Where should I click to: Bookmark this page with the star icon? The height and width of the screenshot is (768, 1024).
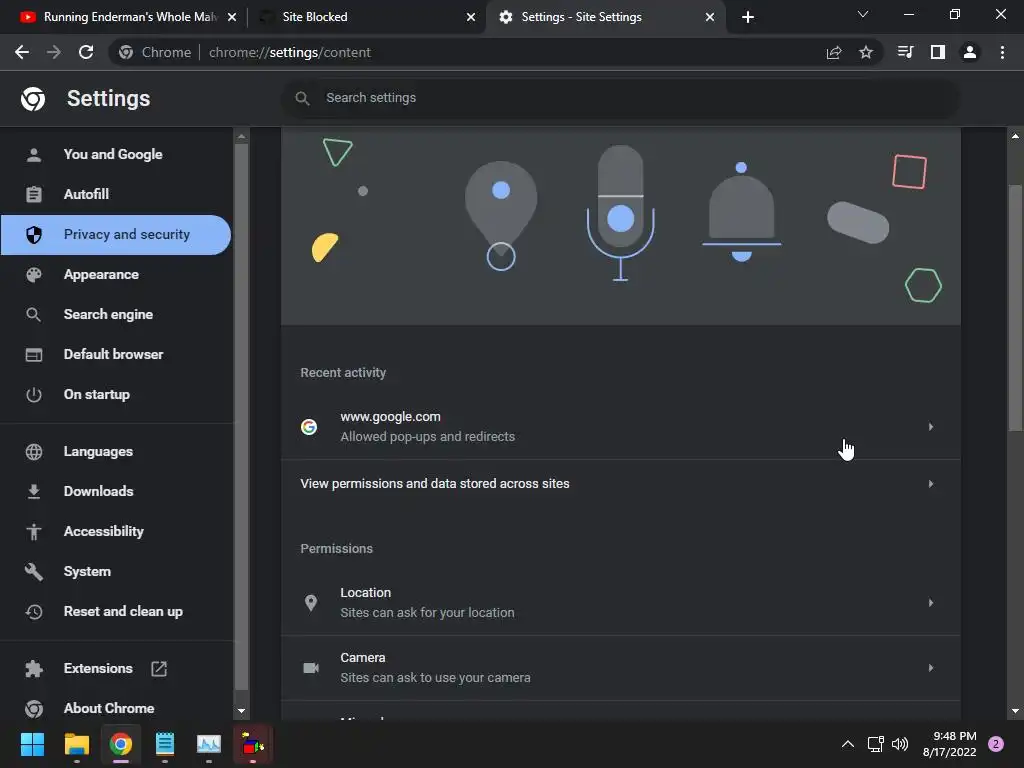866,52
